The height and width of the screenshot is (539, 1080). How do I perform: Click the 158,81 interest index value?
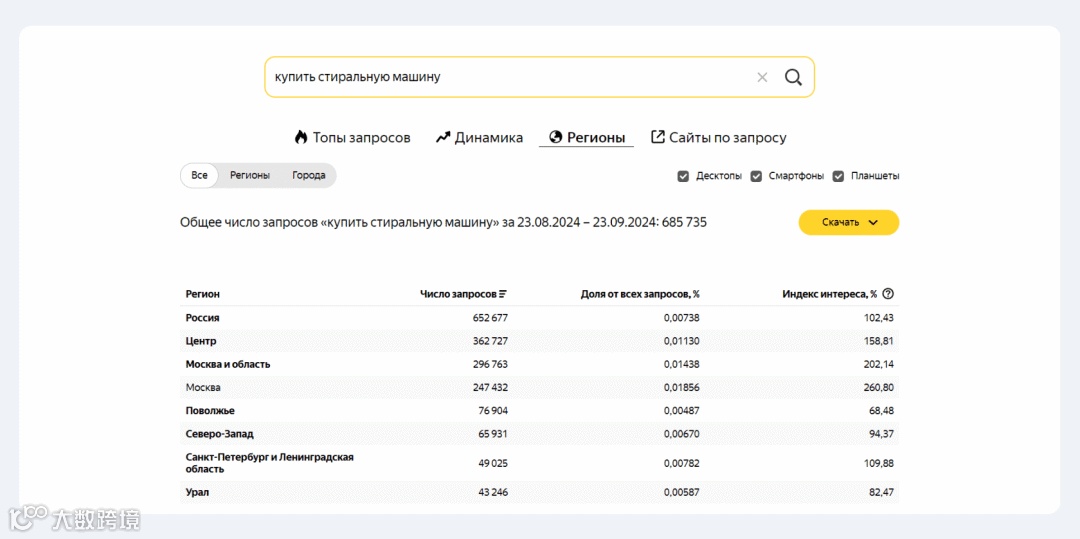point(879,341)
